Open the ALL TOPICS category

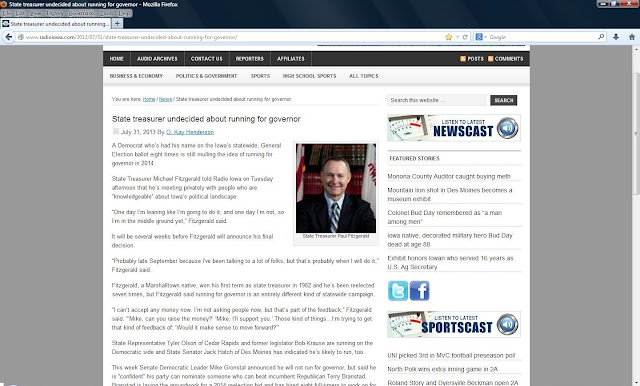pyautogui.click(x=364, y=76)
